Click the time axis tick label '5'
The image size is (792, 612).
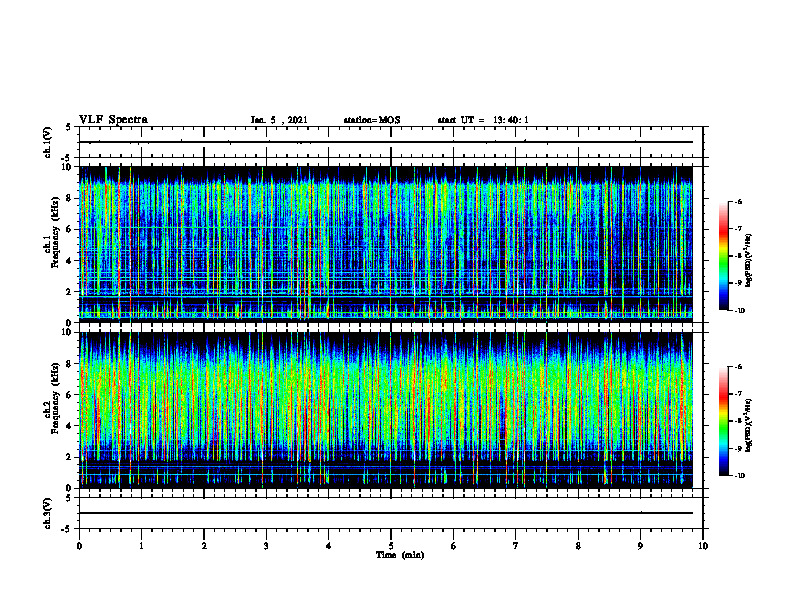pyautogui.click(x=391, y=546)
